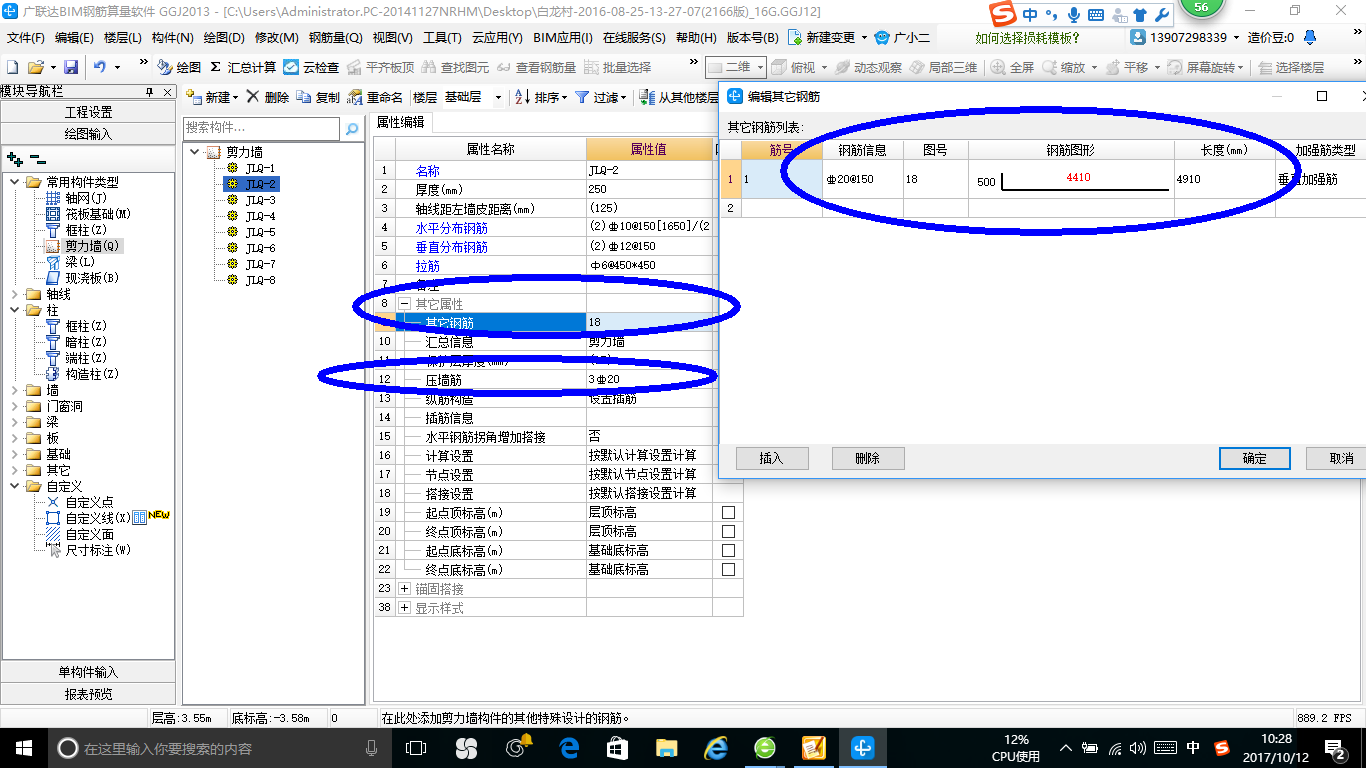This screenshot has width=1366, height=768.
Task: Click 屏幕旋转 screen rotate tool
Action: click(1206, 67)
